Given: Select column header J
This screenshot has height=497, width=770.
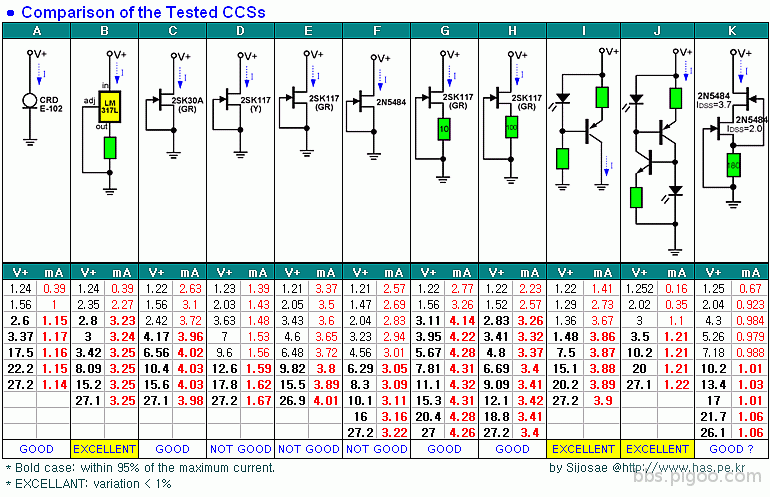Looking at the screenshot, I should pyautogui.click(x=658, y=31).
